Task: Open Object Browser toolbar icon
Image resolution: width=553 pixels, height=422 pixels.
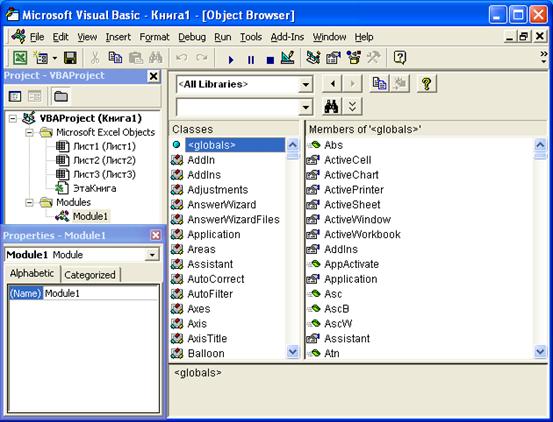Action: [353, 57]
